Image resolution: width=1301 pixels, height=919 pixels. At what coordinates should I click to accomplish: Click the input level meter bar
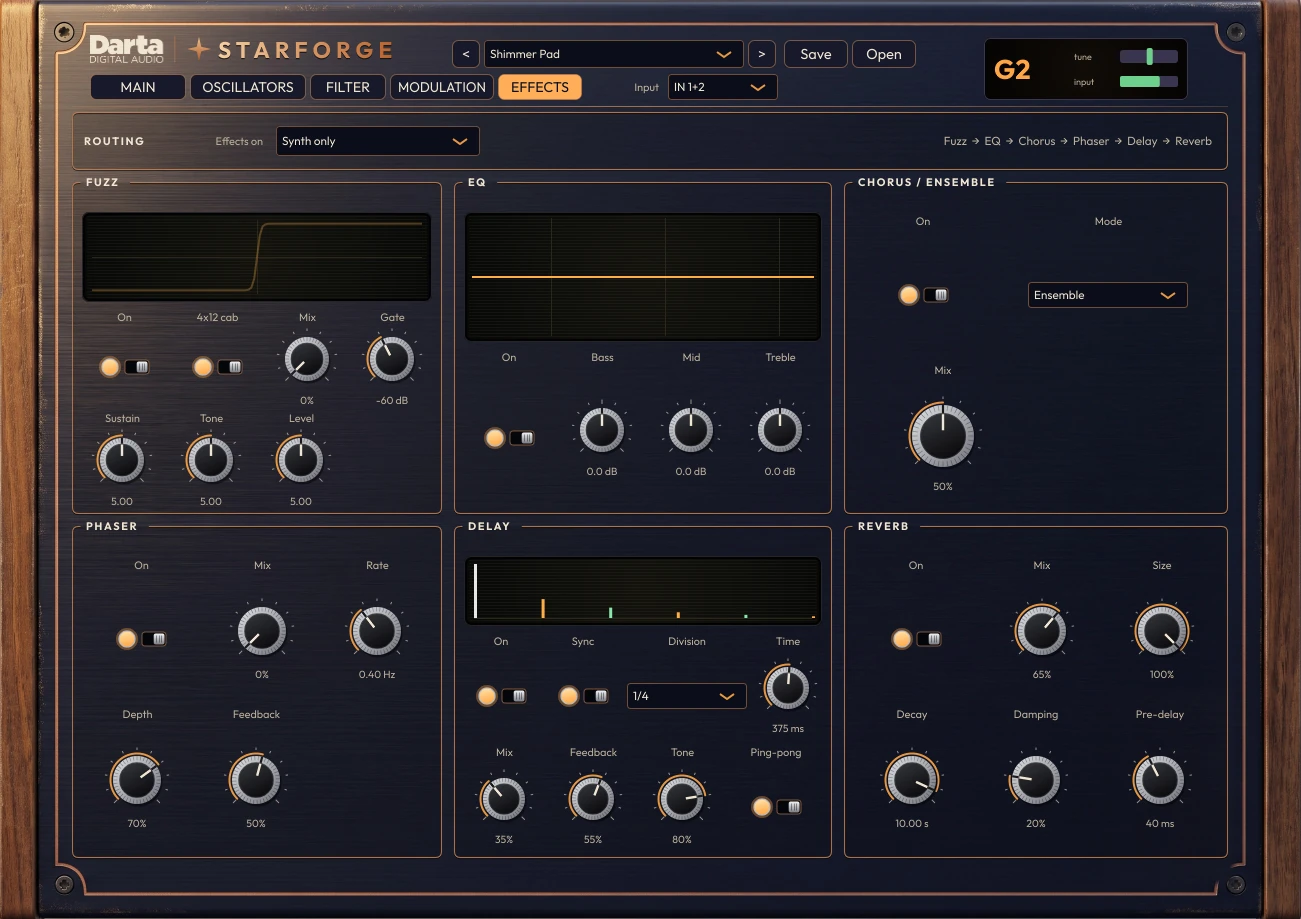[x=1149, y=82]
